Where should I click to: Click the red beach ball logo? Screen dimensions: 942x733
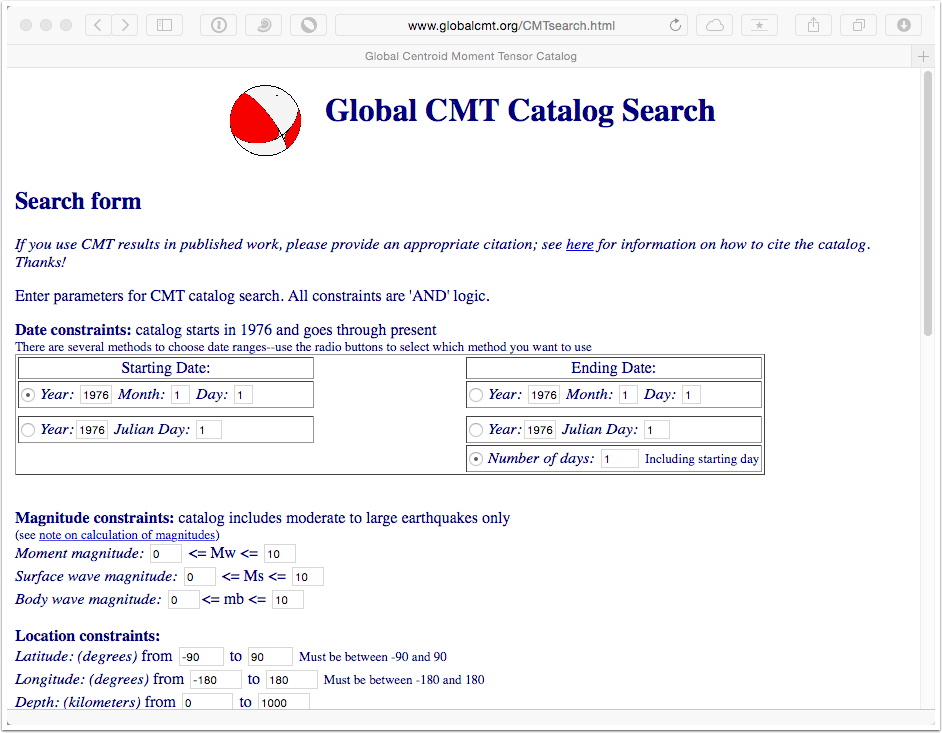[266, 121]
